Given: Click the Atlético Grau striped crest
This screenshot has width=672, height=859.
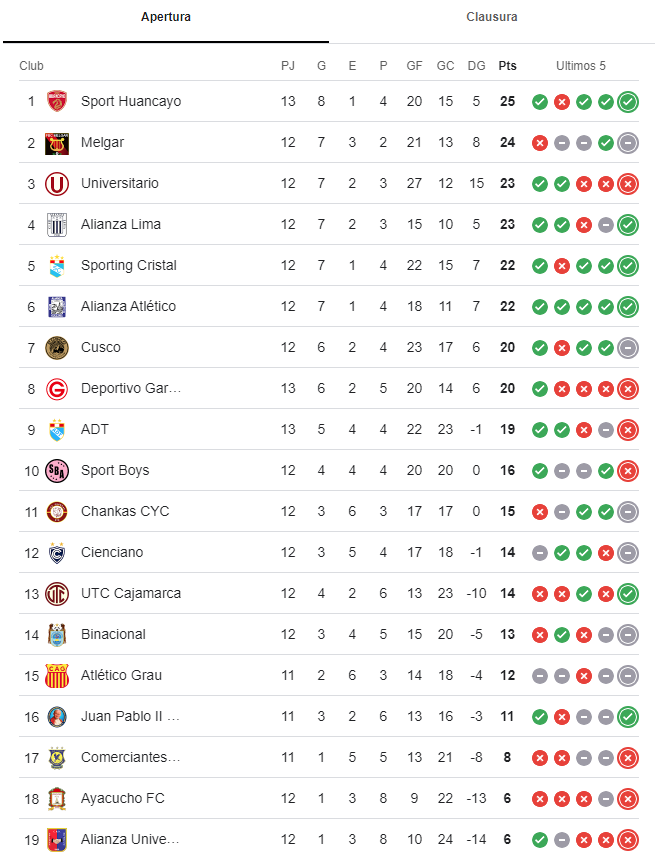Looking at the screenshot, I should tap(57, 675).
